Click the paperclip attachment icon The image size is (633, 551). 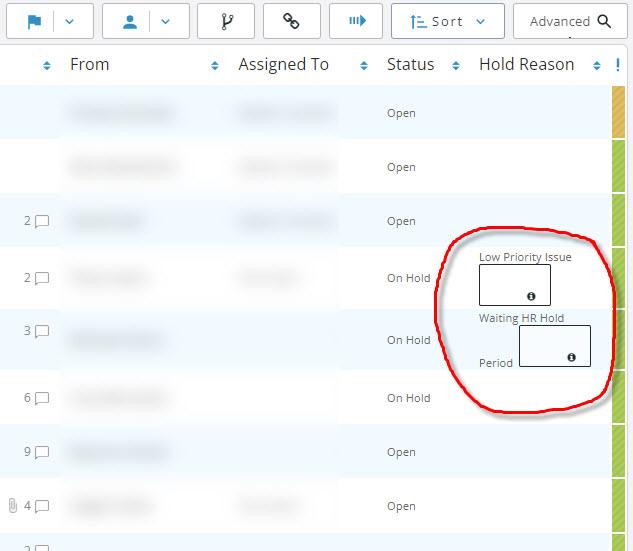[12, 506]
